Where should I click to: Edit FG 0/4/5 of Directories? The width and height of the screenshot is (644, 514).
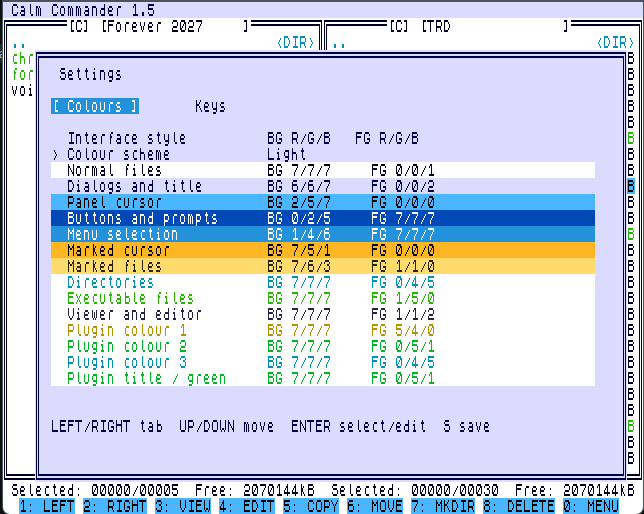[x=403, y=282]
